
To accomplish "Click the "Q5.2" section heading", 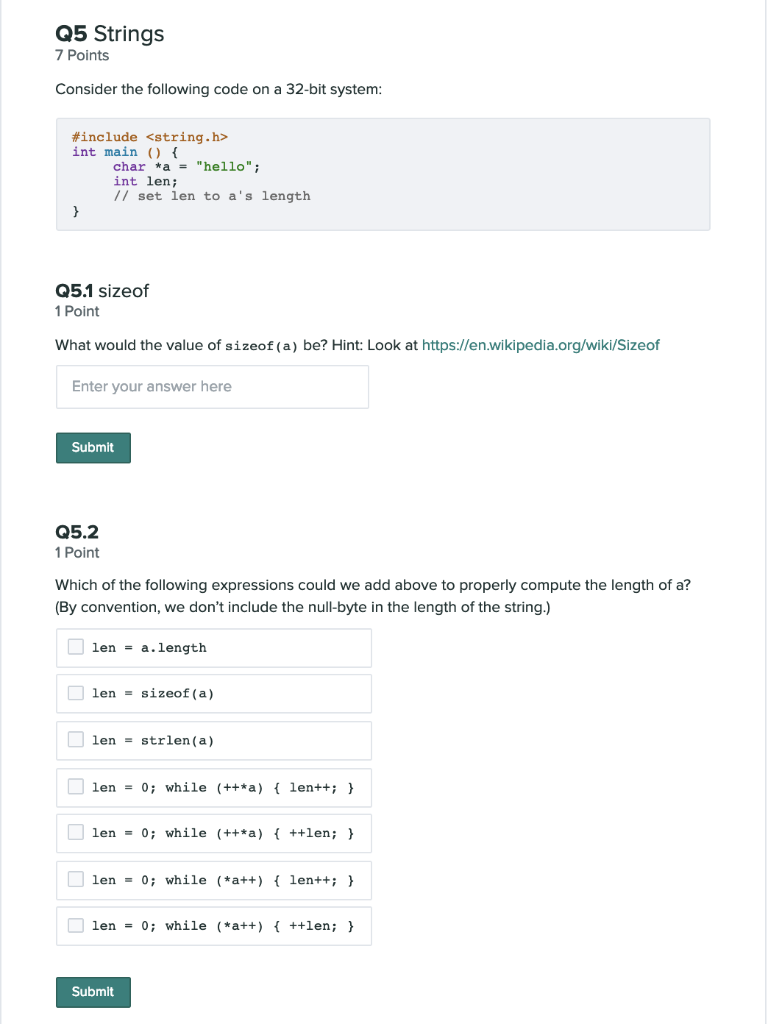I will [77, 531].
